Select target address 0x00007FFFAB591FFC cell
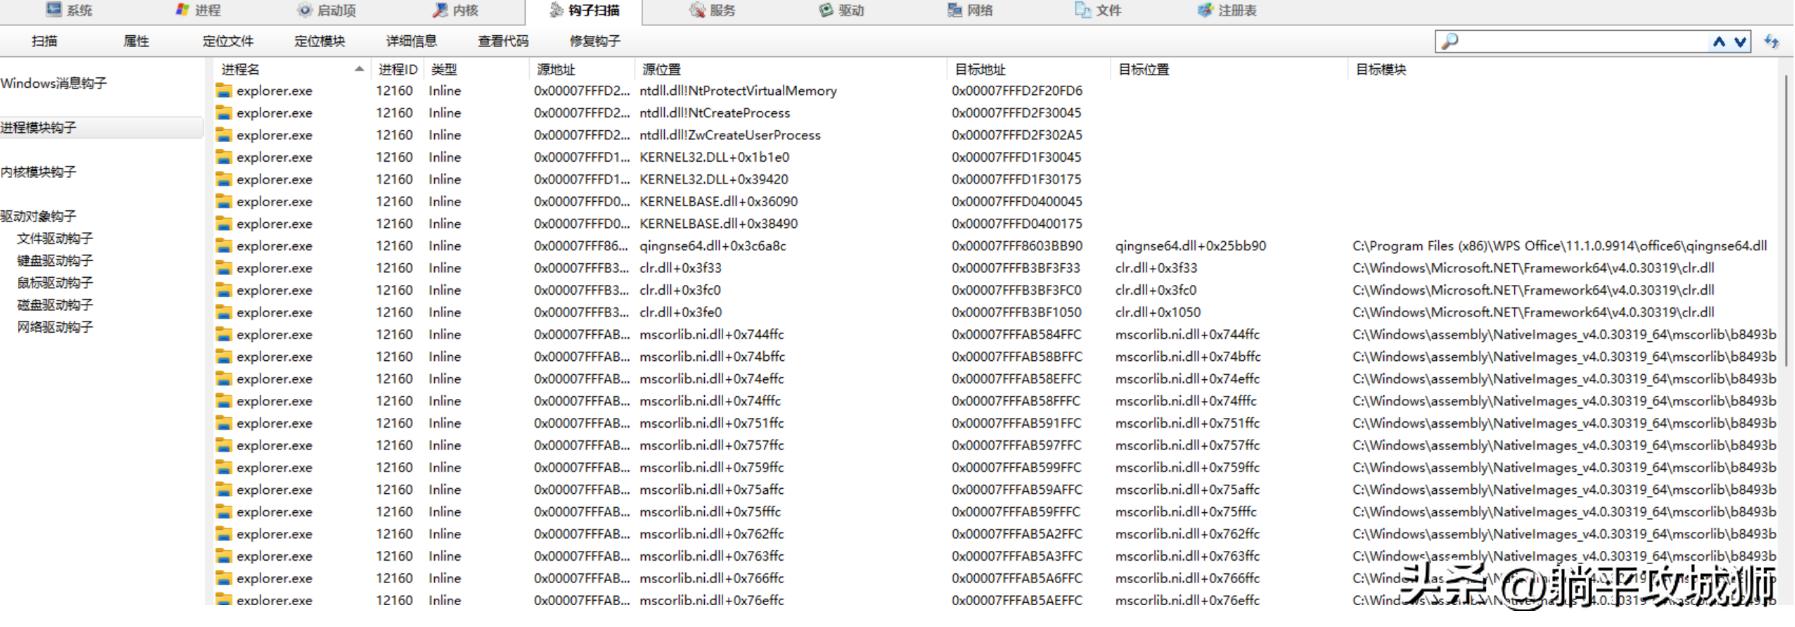 [1016, 423]
